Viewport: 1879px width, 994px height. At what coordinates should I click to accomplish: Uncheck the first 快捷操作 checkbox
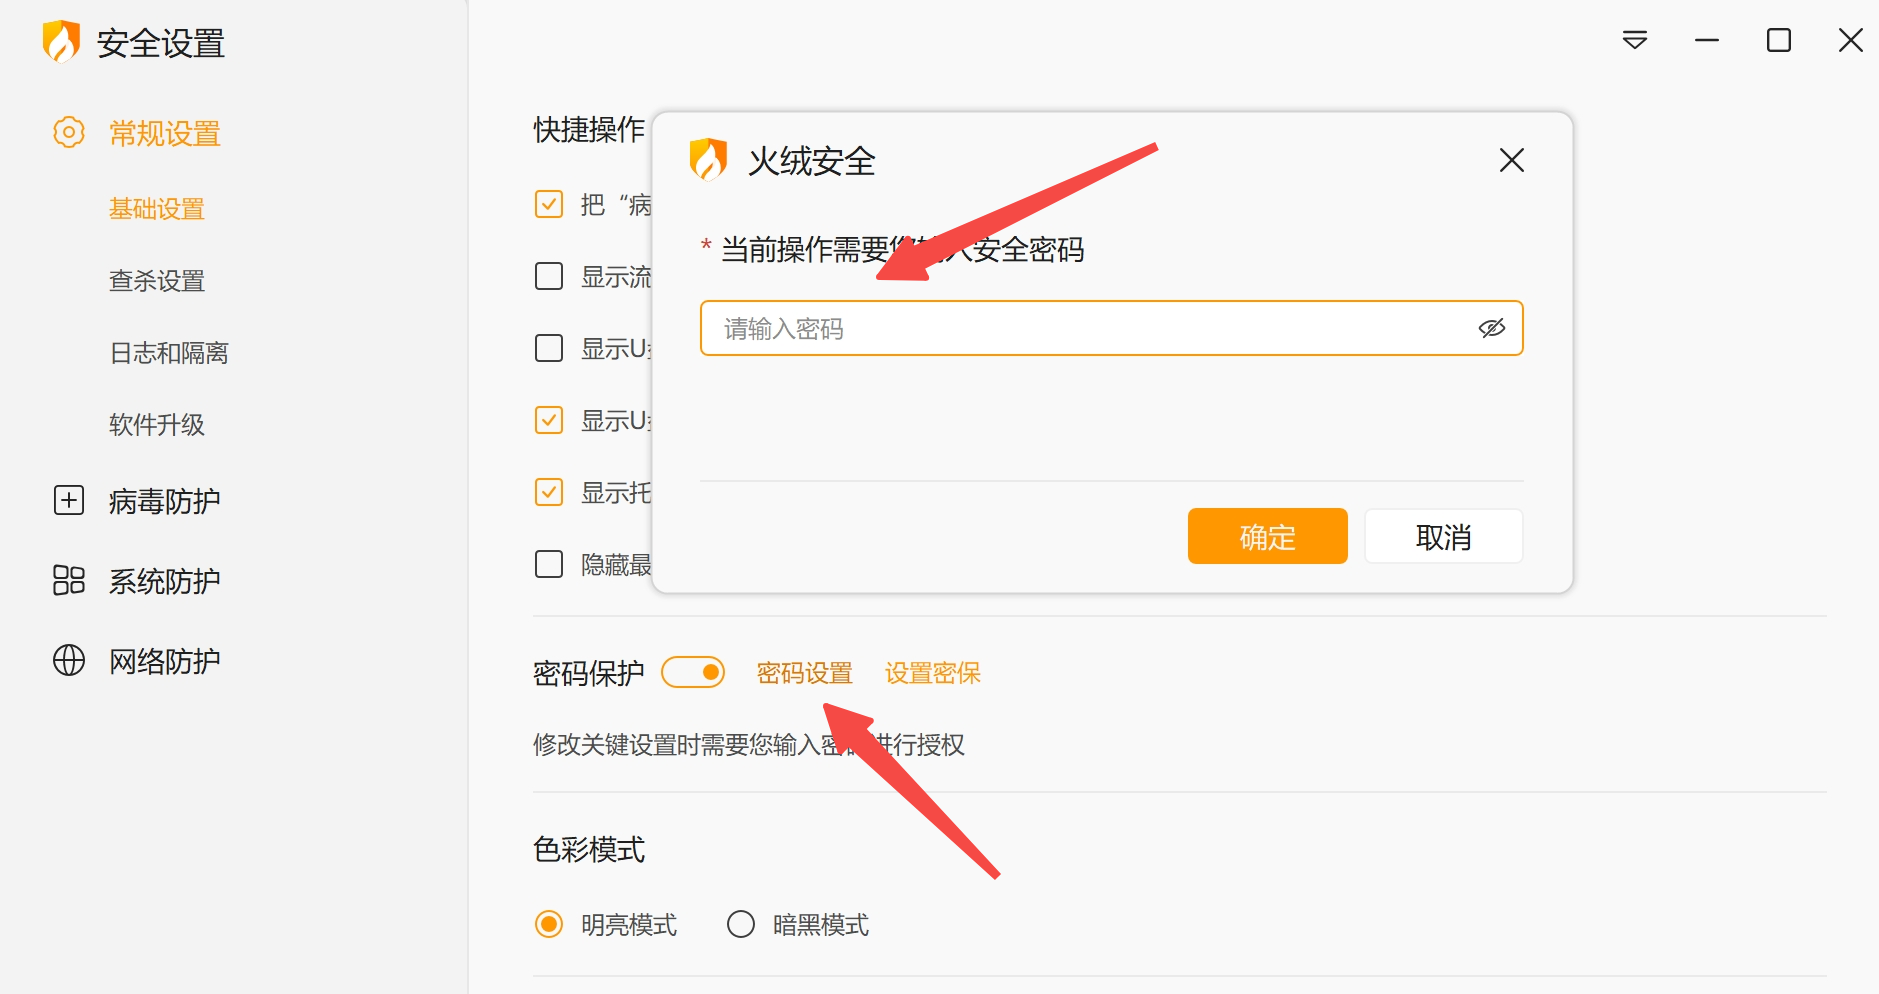point(549,204)
